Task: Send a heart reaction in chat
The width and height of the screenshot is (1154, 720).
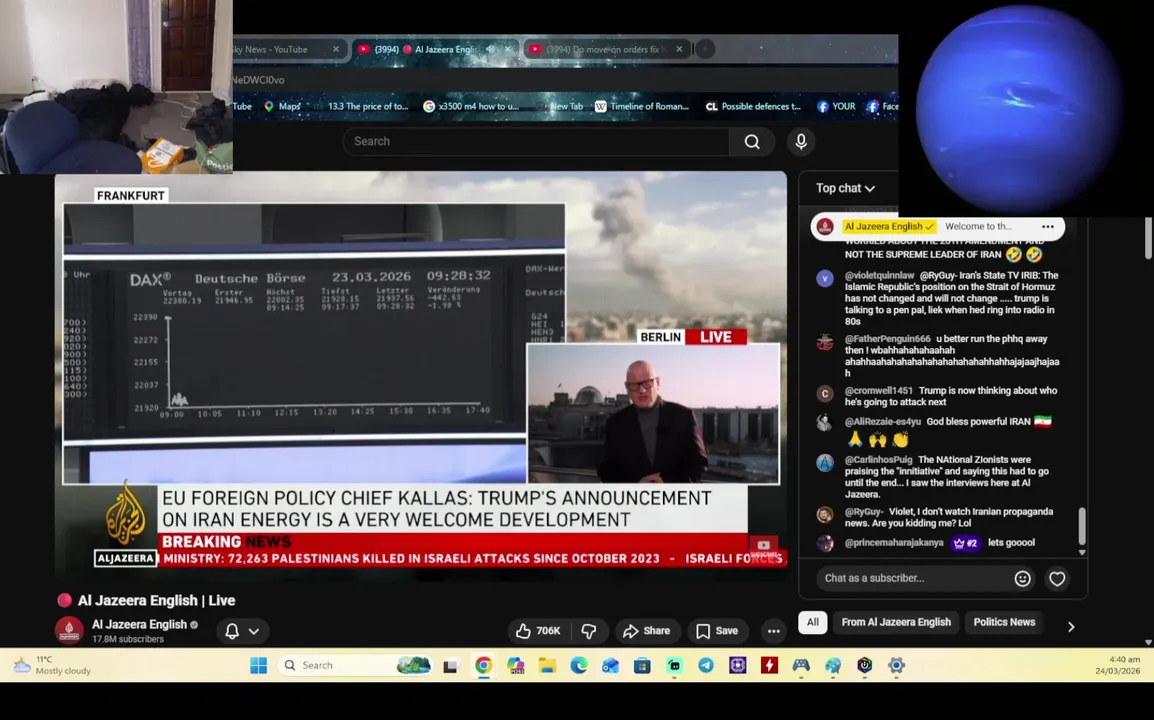Action: (x=1057, y=579)
